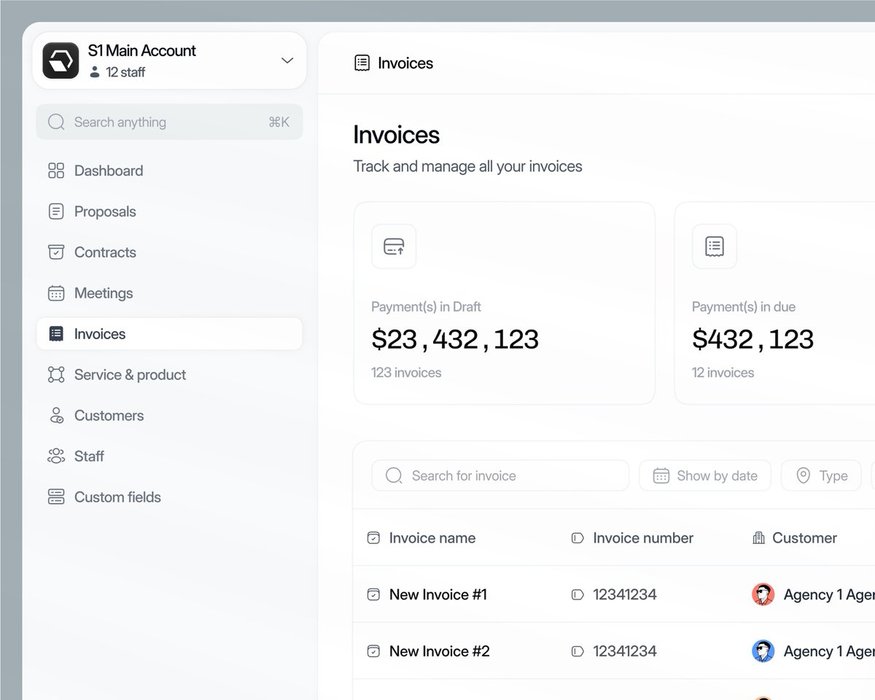Click the Invoices breadcrumb icon in header
Image resolution: width=875 pixels, height=700 pixels.
coord(362,63)
